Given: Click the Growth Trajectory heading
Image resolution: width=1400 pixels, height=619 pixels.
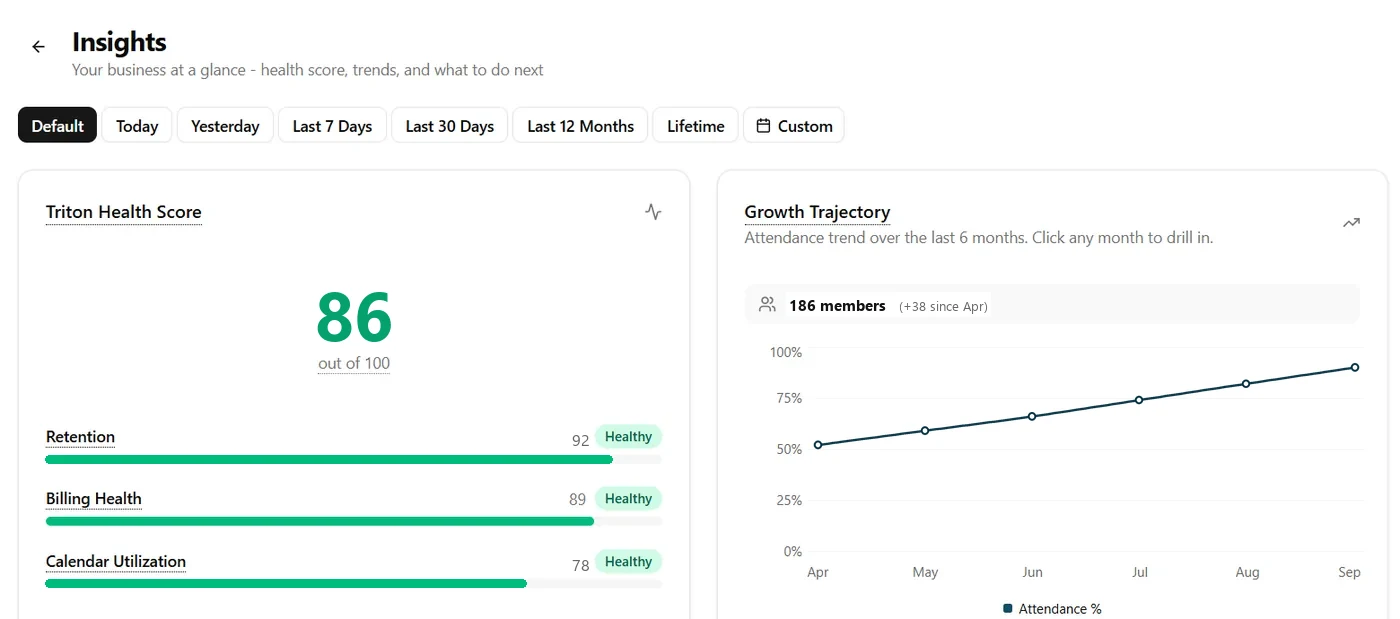Looking at the screenshot, I should point(817,212).
